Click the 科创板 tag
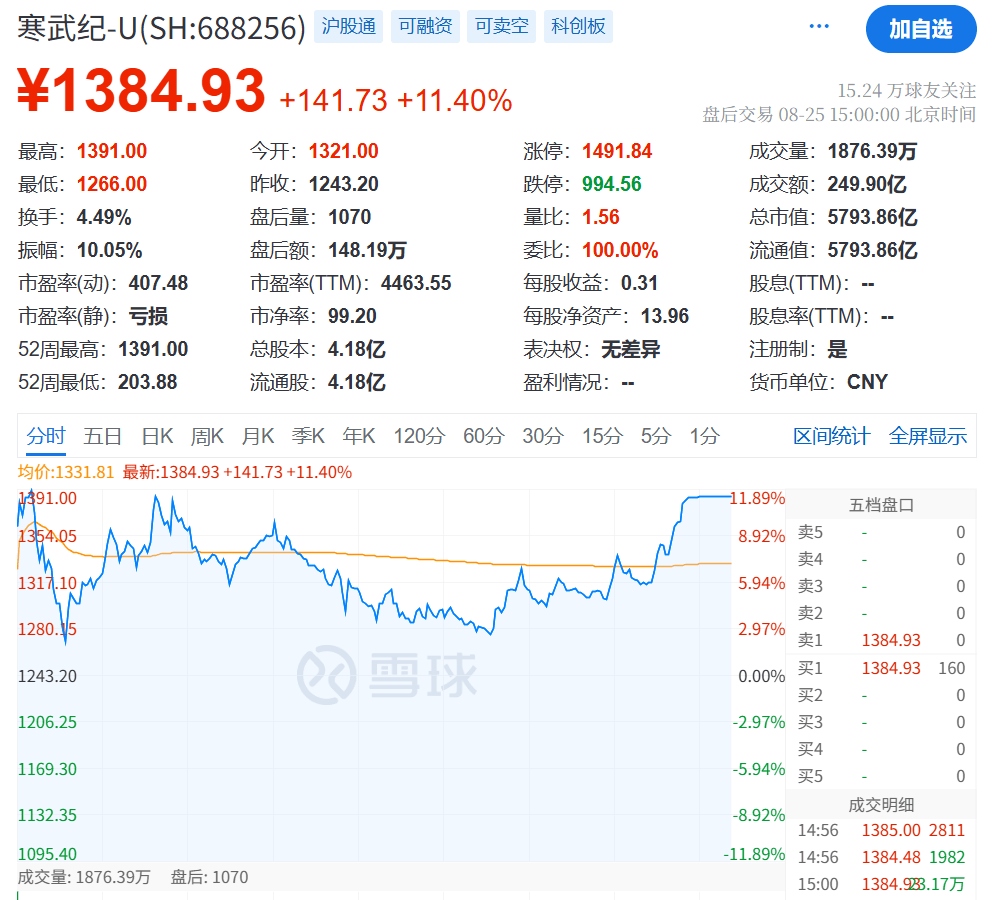This screenshot has width=1002, height=900. (x=578, y=26)
